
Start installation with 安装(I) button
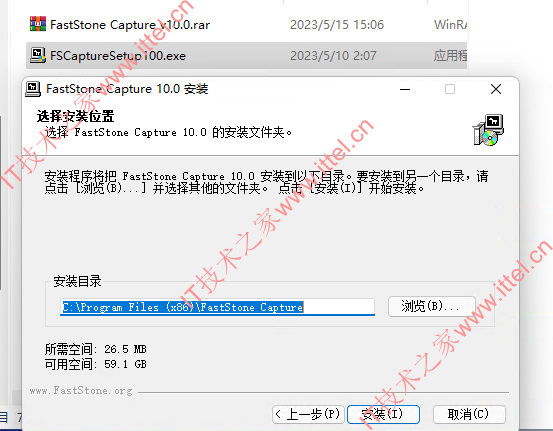point(383,414)
